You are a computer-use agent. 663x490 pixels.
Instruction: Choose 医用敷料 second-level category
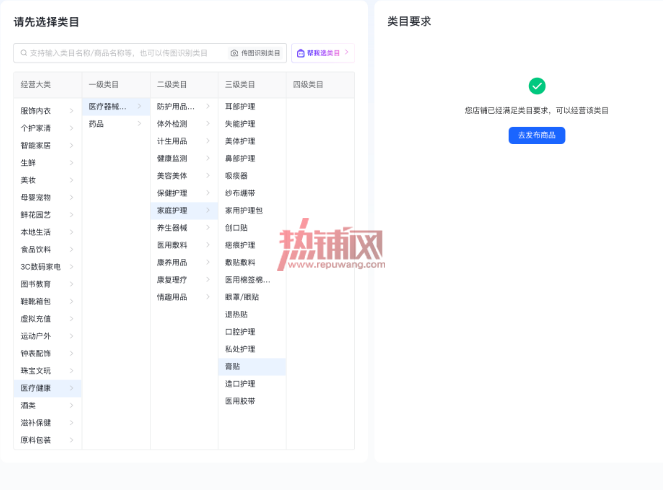coord(184,245)
